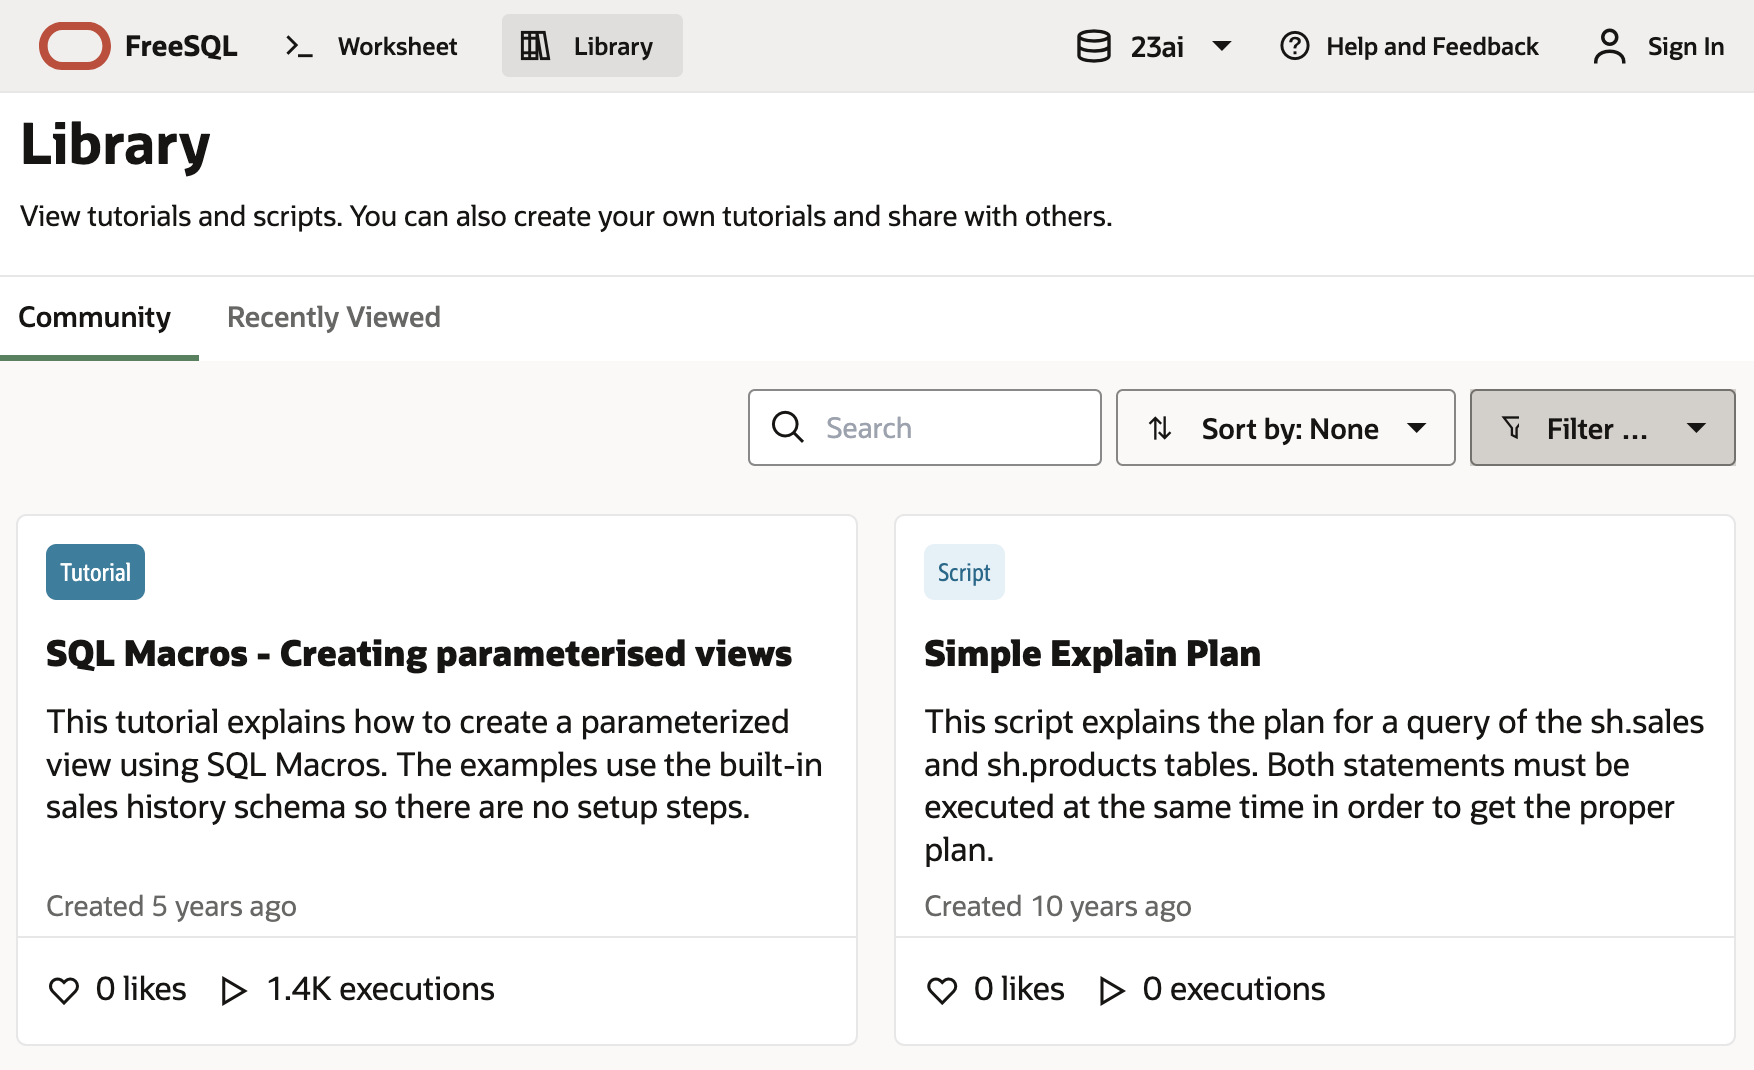Focus the Search input field
The height and width of the screenshot is (1070, 1754).
pos(950,428)
